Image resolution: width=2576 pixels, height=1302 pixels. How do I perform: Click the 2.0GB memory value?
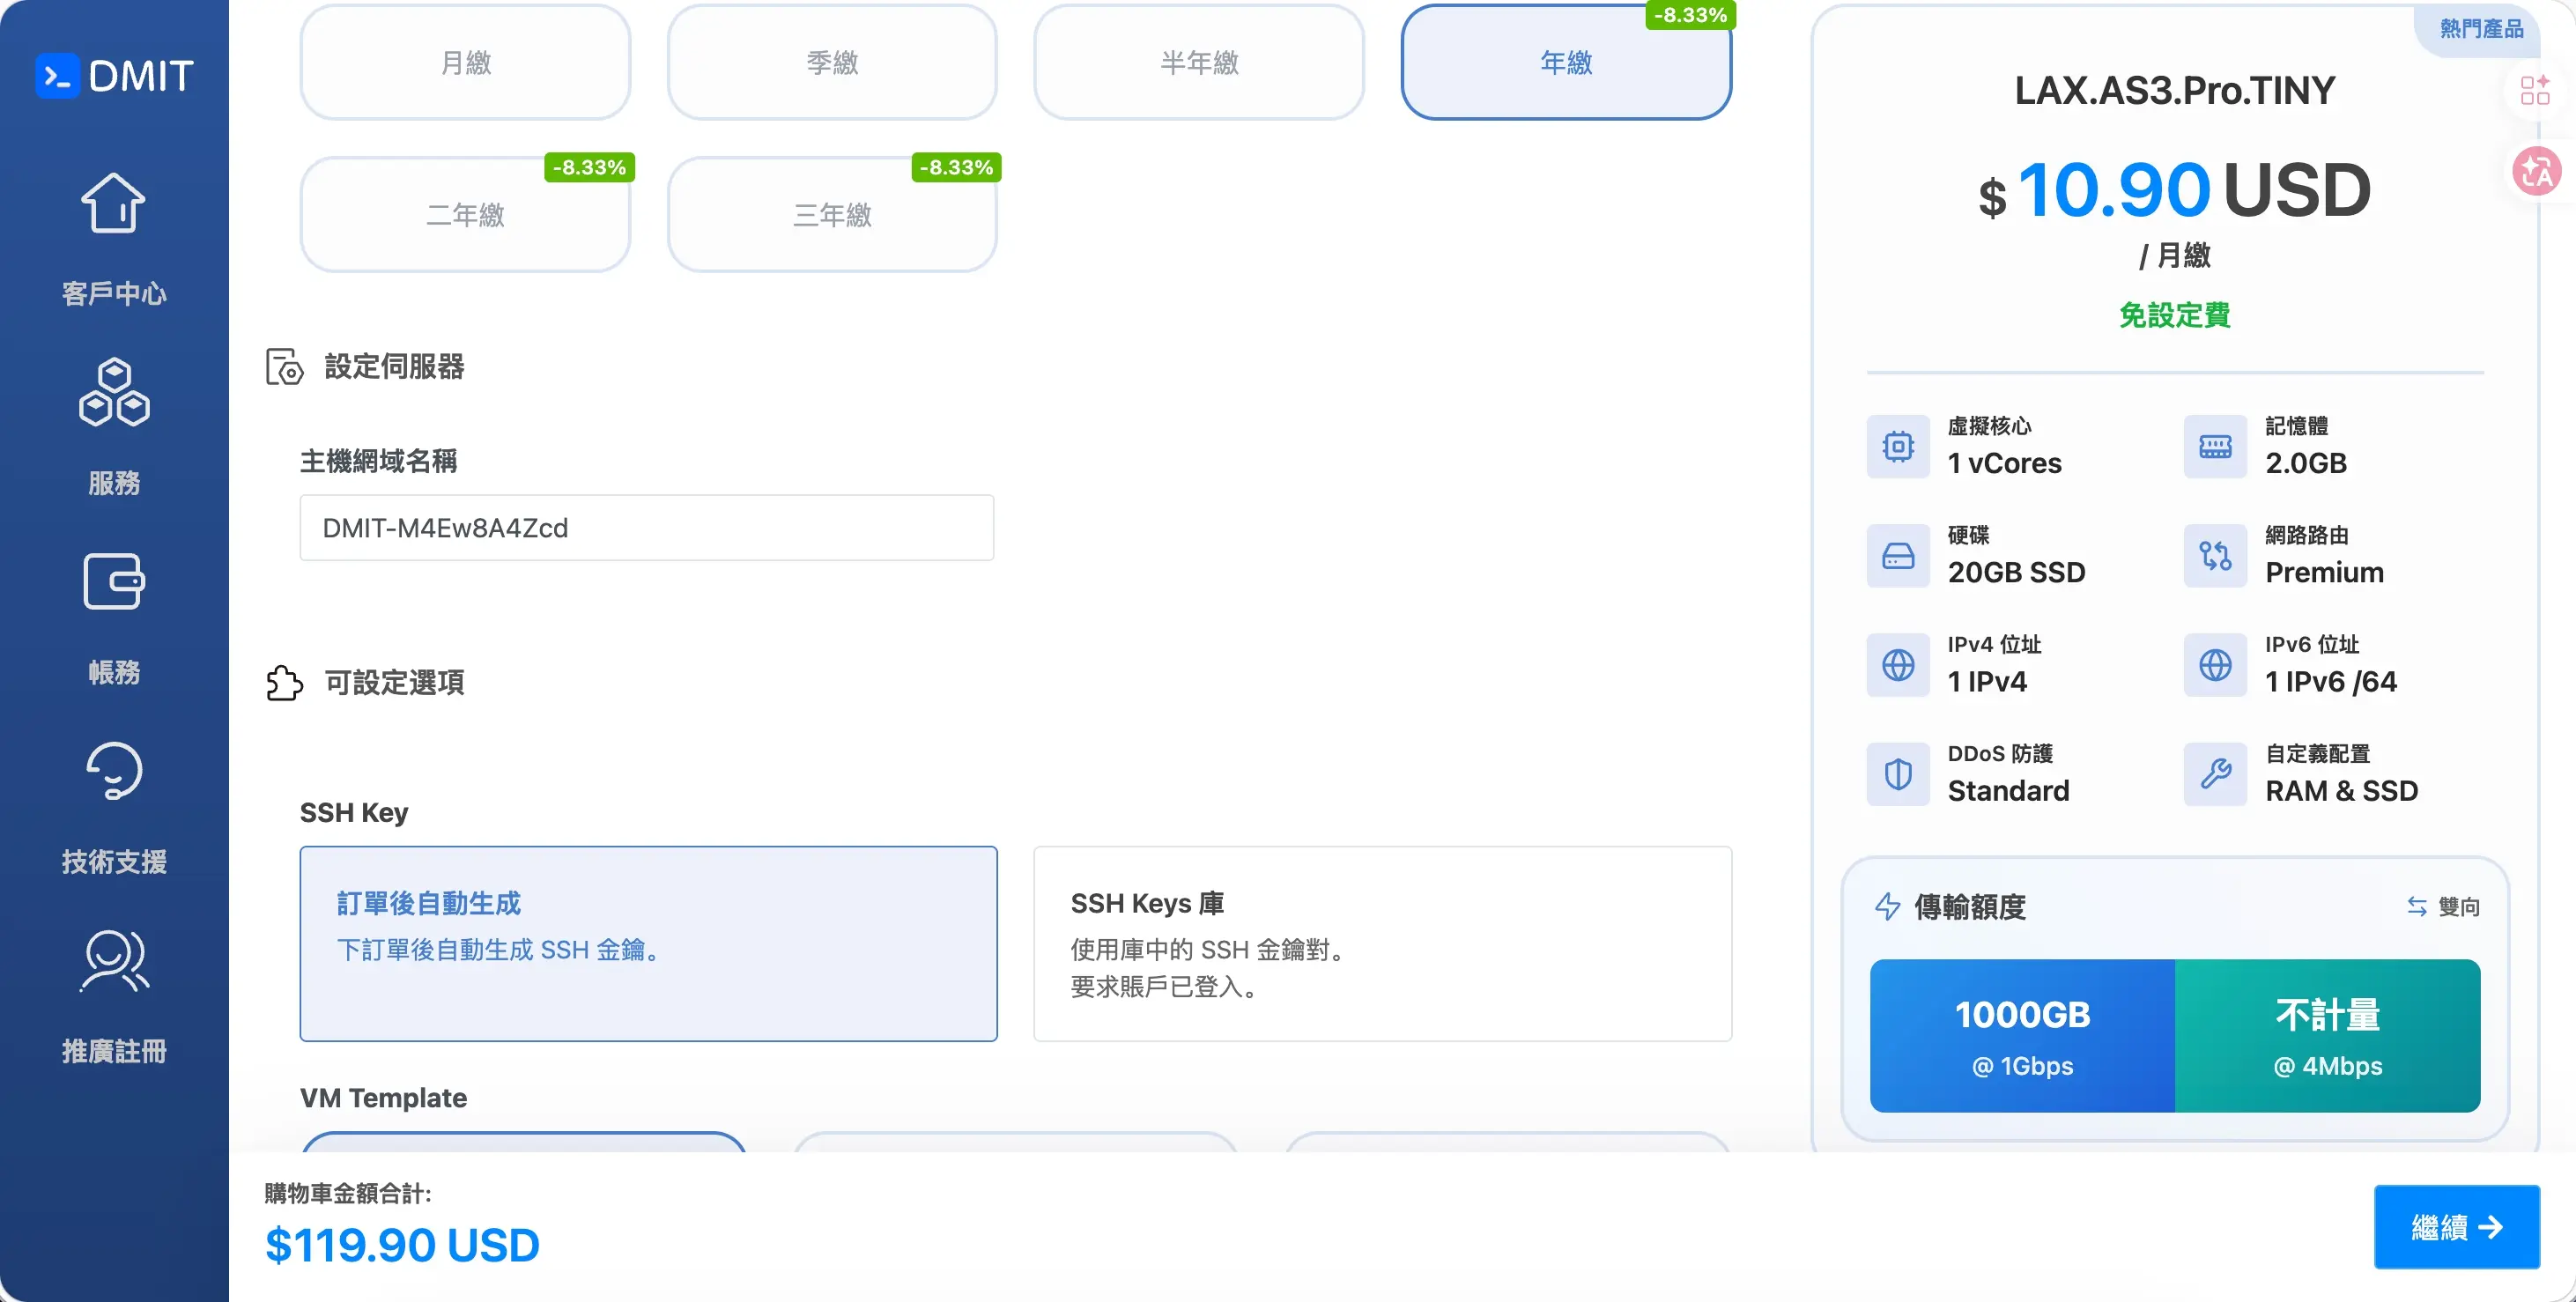2305,463
